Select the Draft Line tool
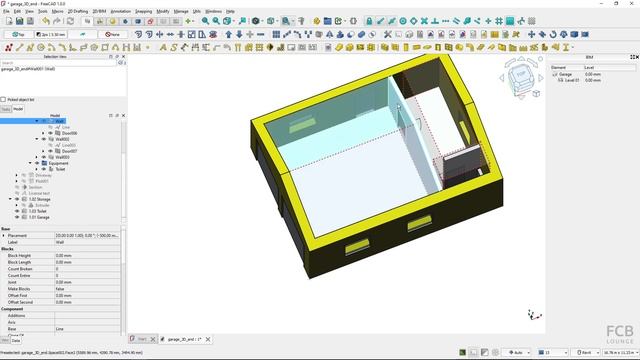640x360 pixels. point(19,48)
